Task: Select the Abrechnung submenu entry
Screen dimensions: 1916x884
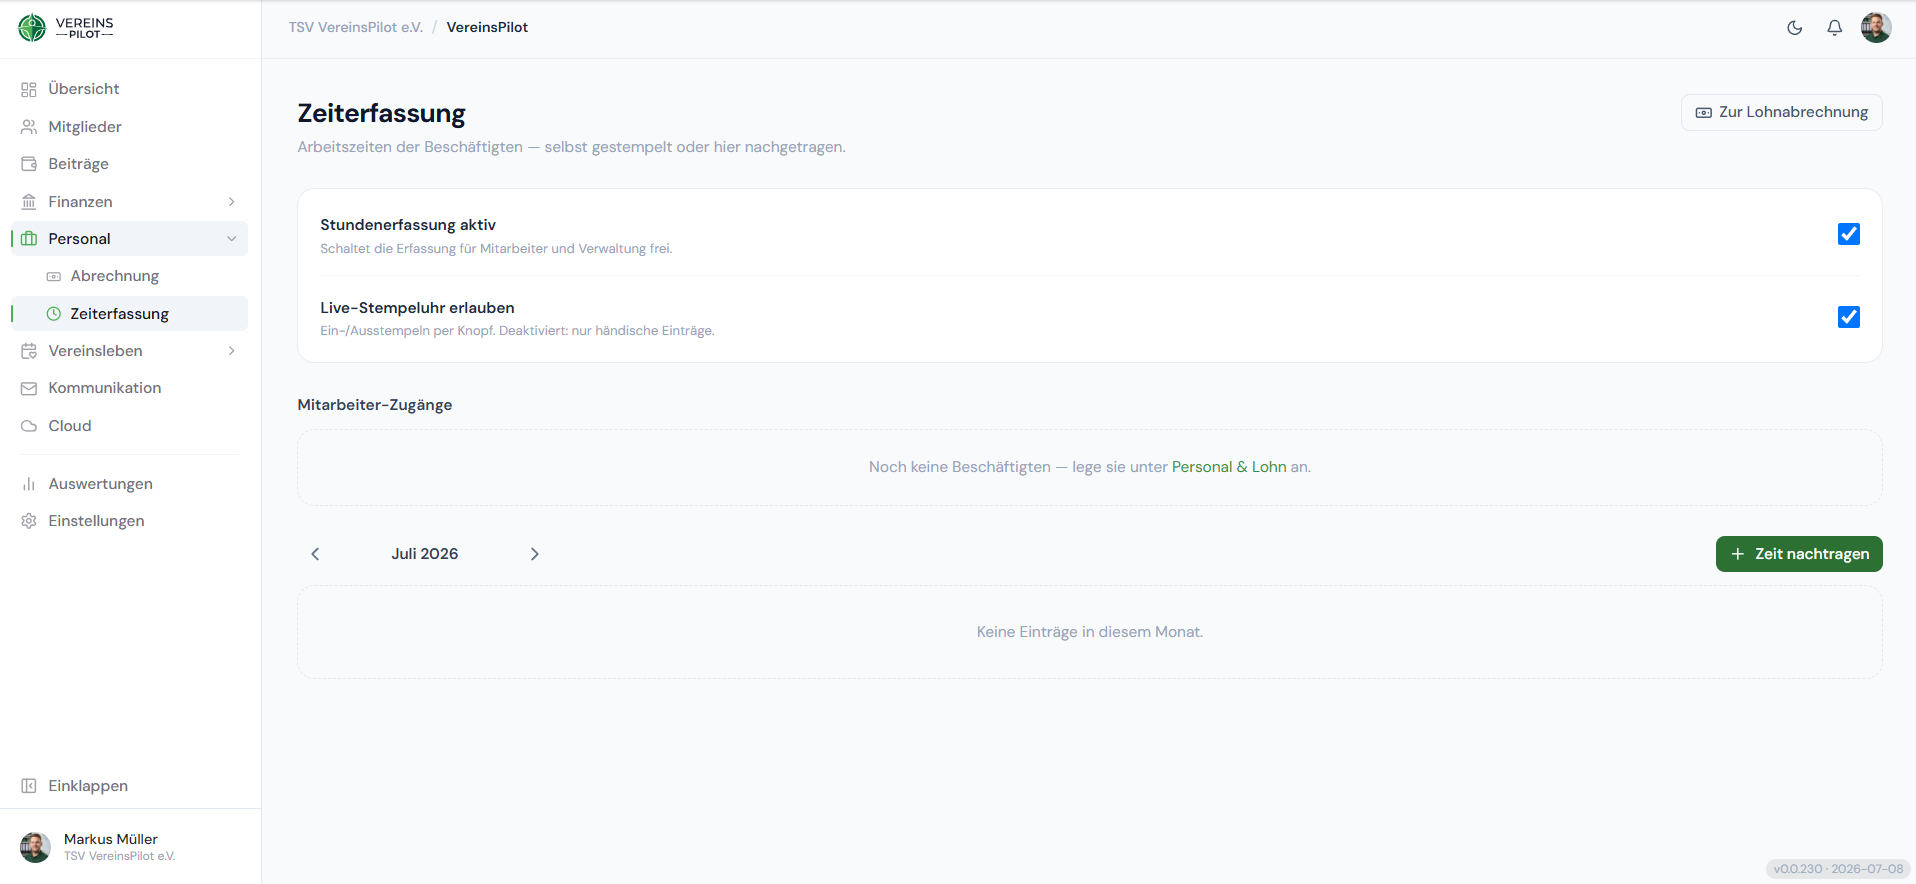Action: [129, 276]
